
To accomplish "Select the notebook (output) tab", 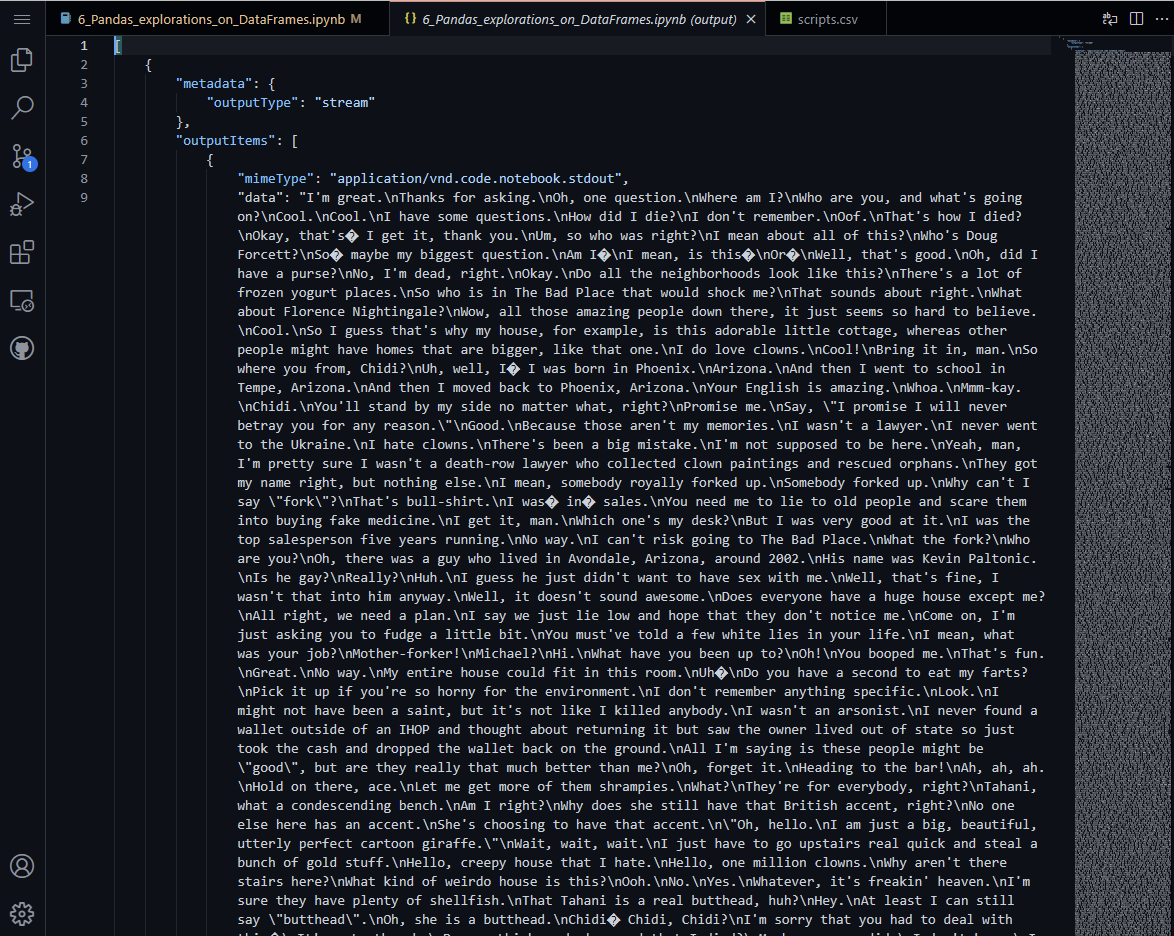I will point(579,19).
